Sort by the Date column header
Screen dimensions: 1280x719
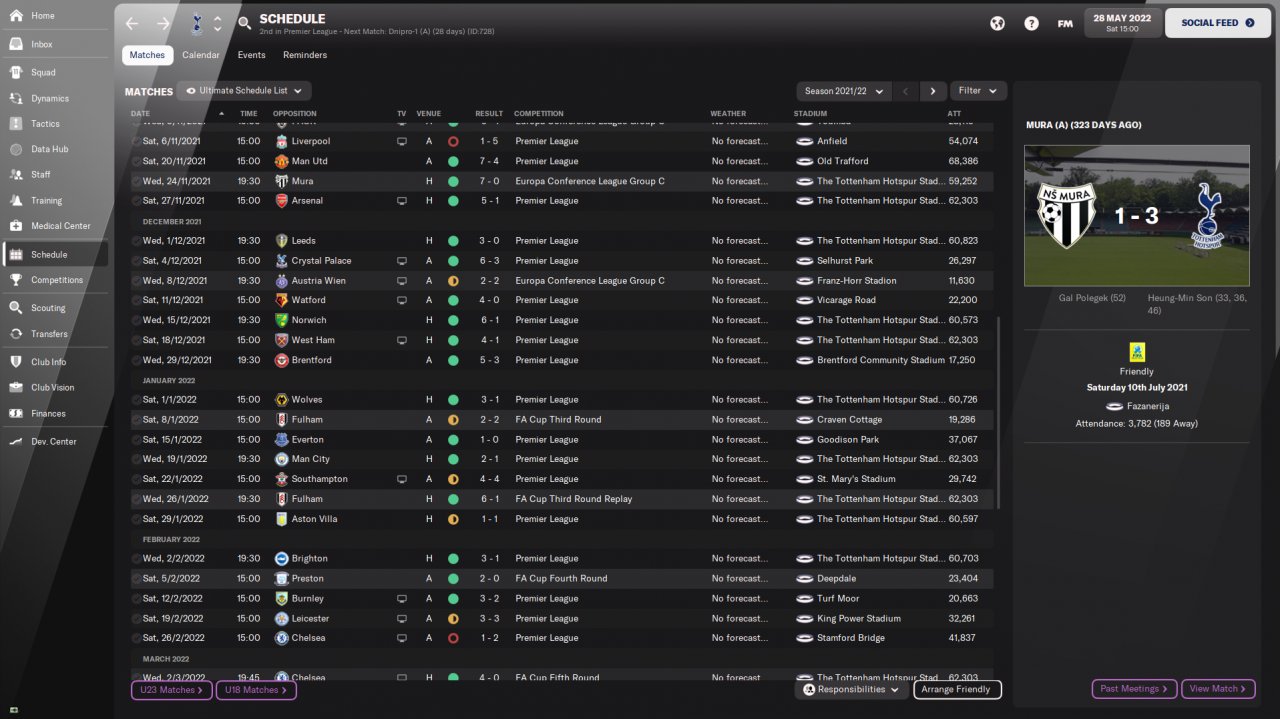[x=140, y=113]
